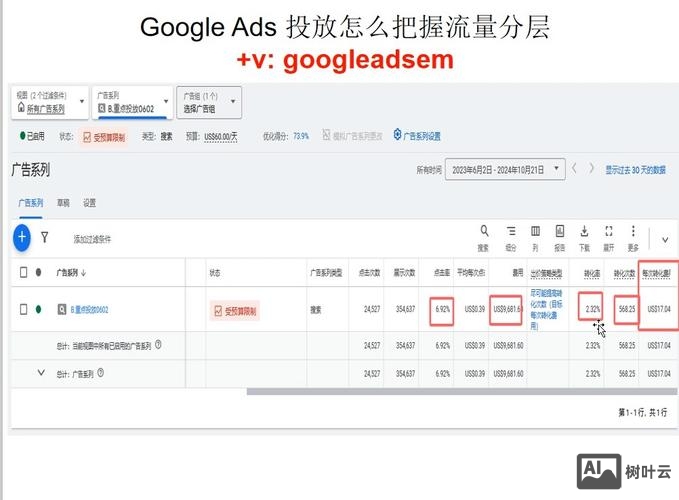
Task: Open the ad group (选择广告组) dropdown
Action: pos(209,102)
